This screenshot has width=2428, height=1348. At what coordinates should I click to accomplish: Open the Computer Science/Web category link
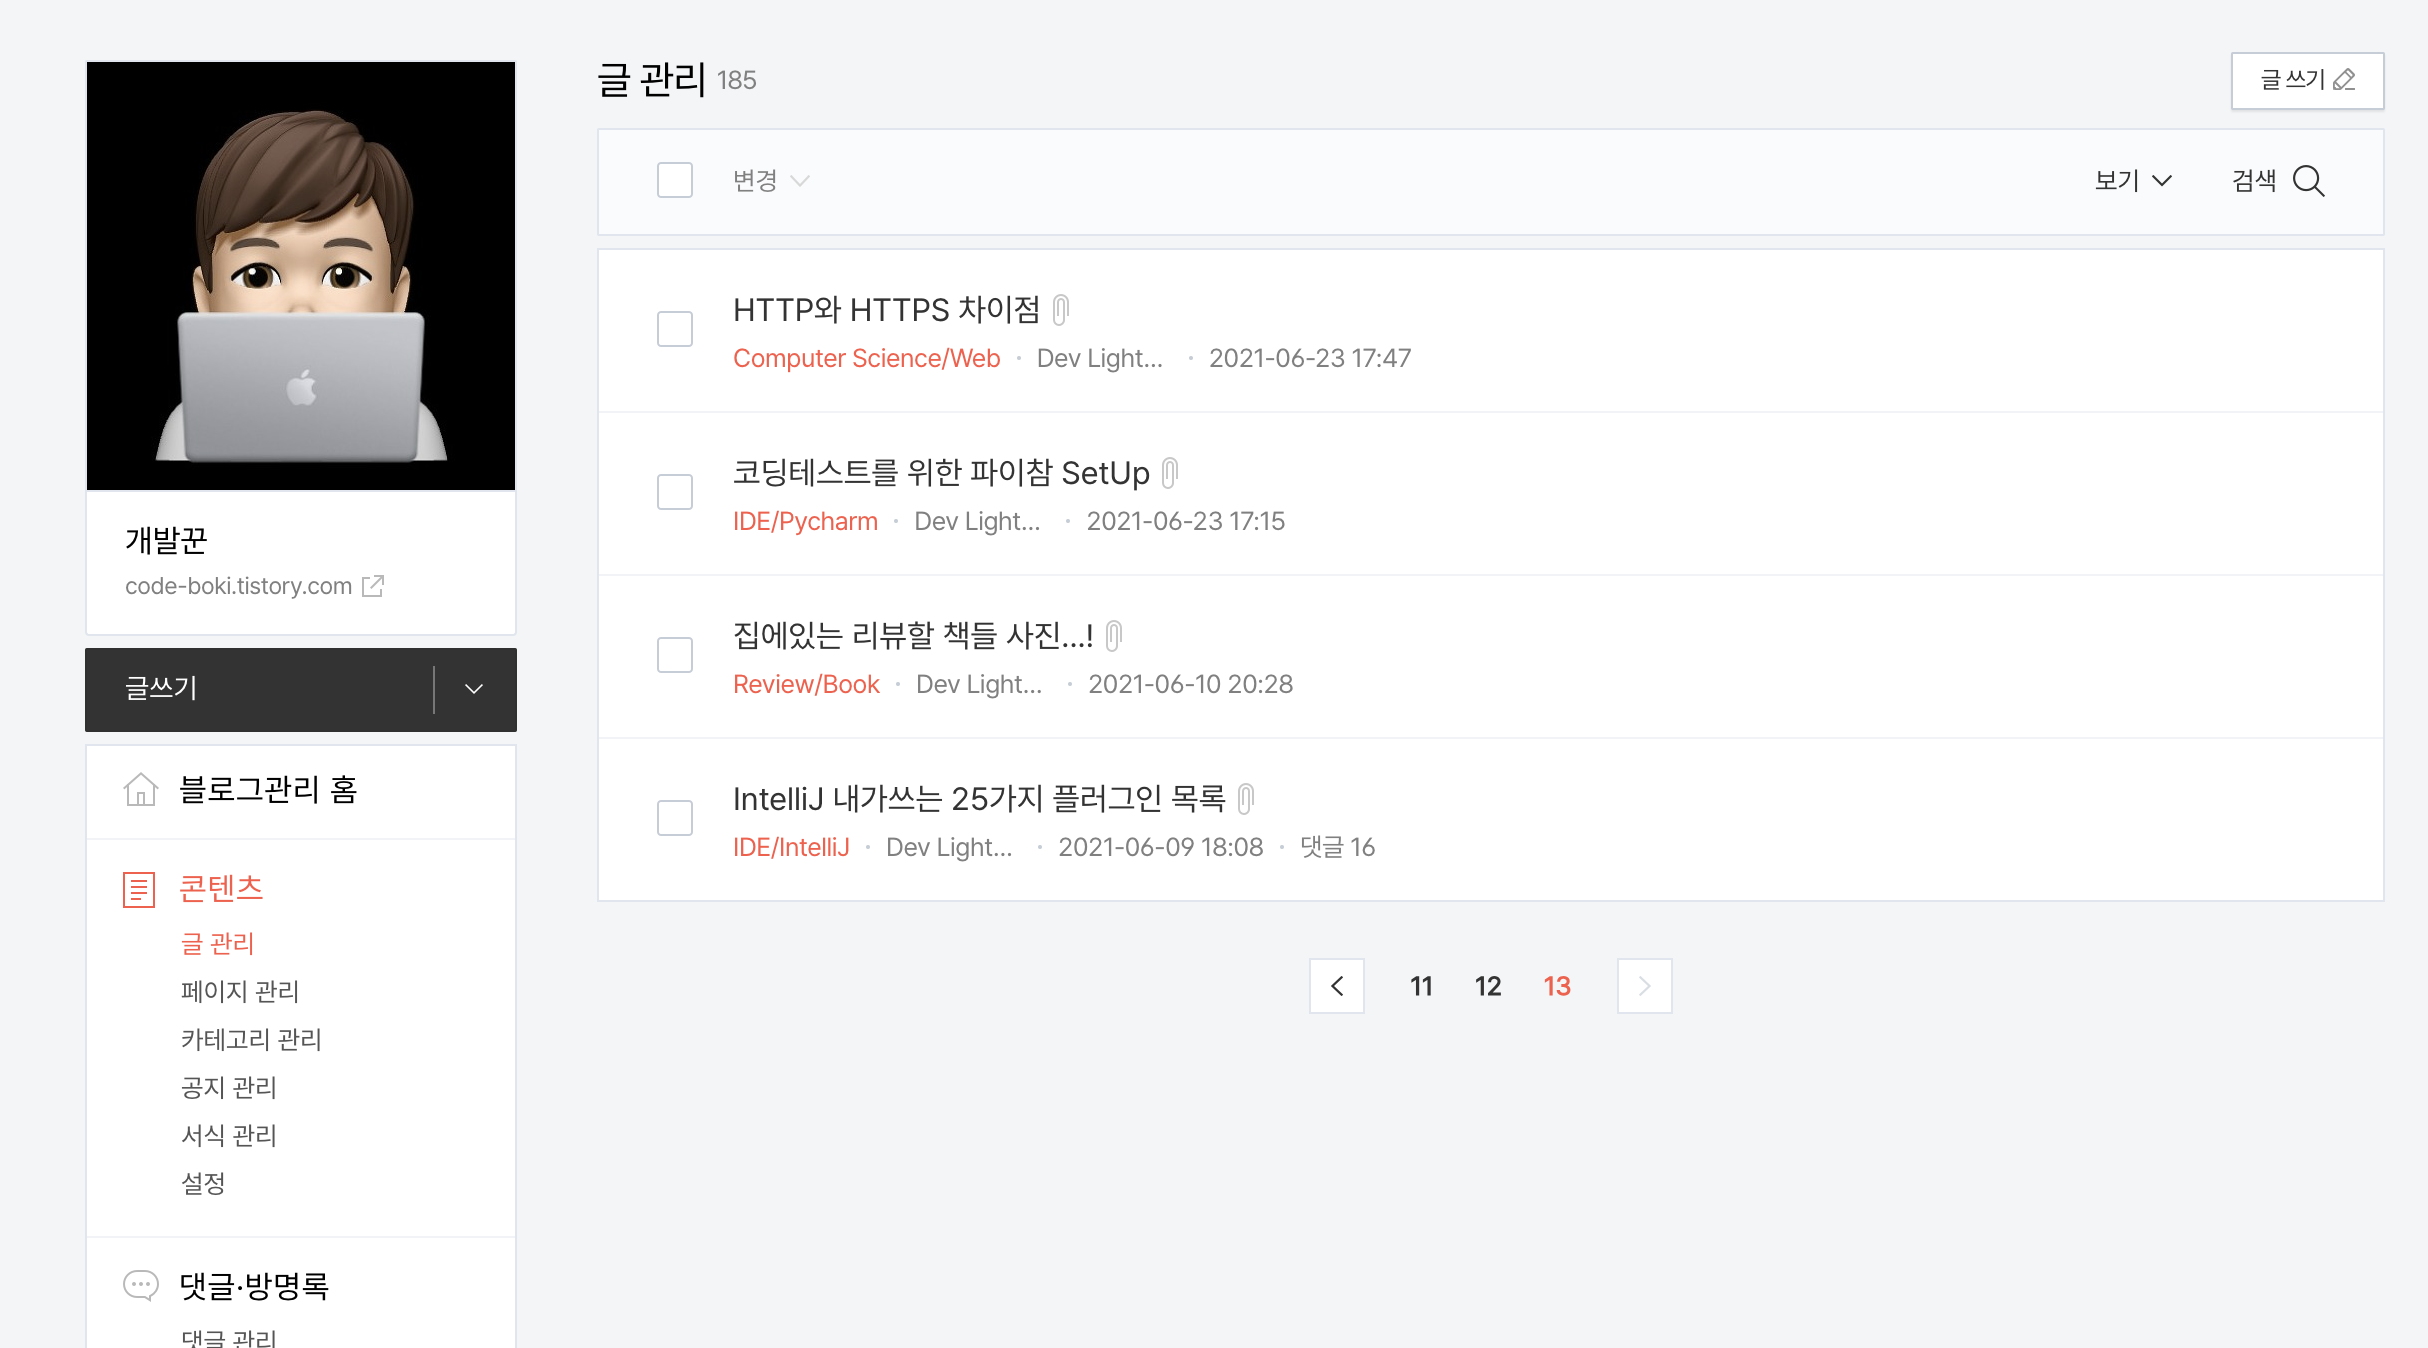[866, 358]
